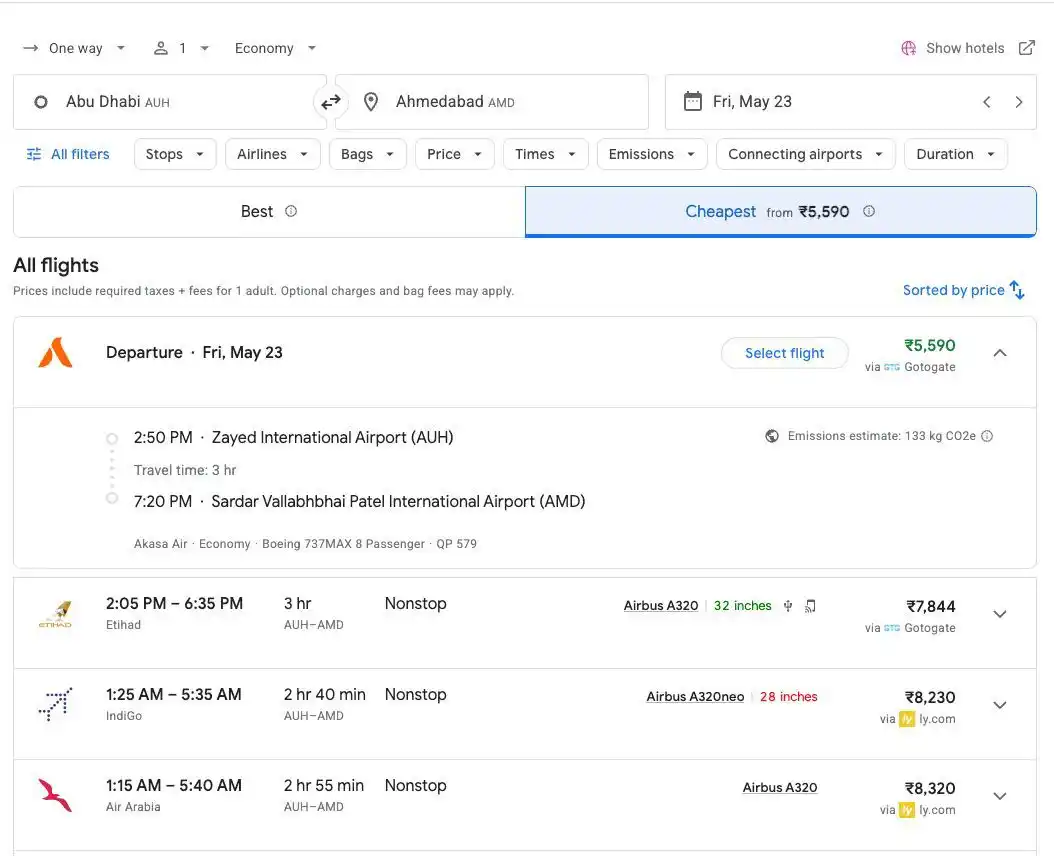Screen dimensions: 1054x856
Task: Click origin circle icon in Abu Dhabi field
Action: pyautogui.click(x=41, y=102)
